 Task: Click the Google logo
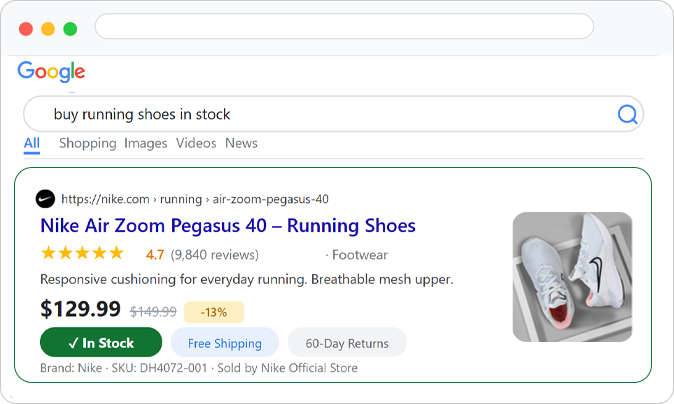51,71
